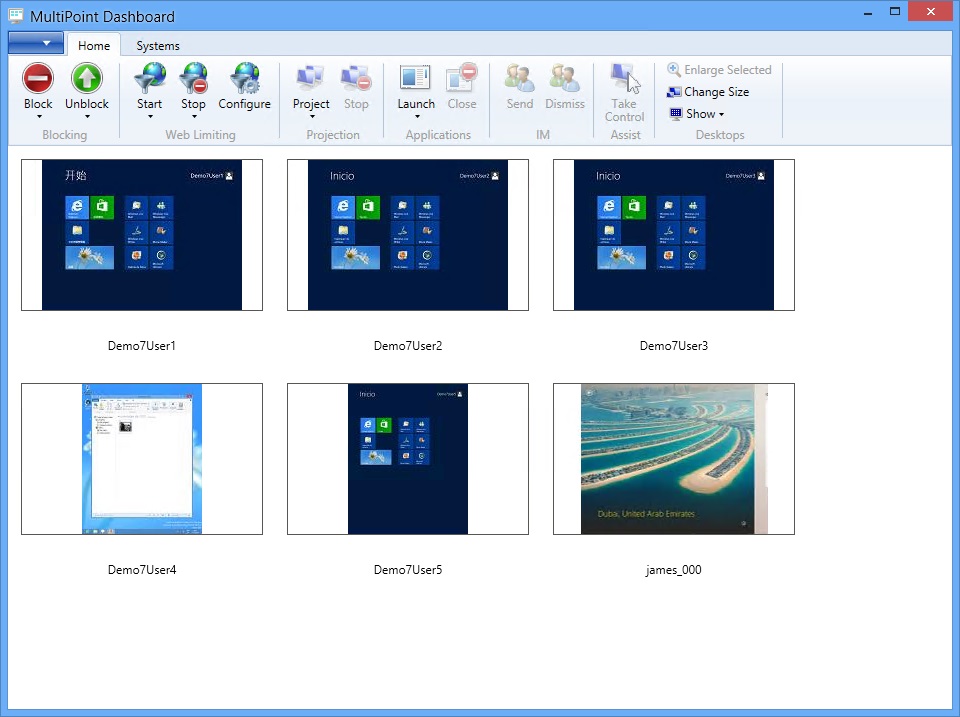This screenshot has width=960, height=717.
Task: Click the Change Size label
Action: tap(716, 92)
